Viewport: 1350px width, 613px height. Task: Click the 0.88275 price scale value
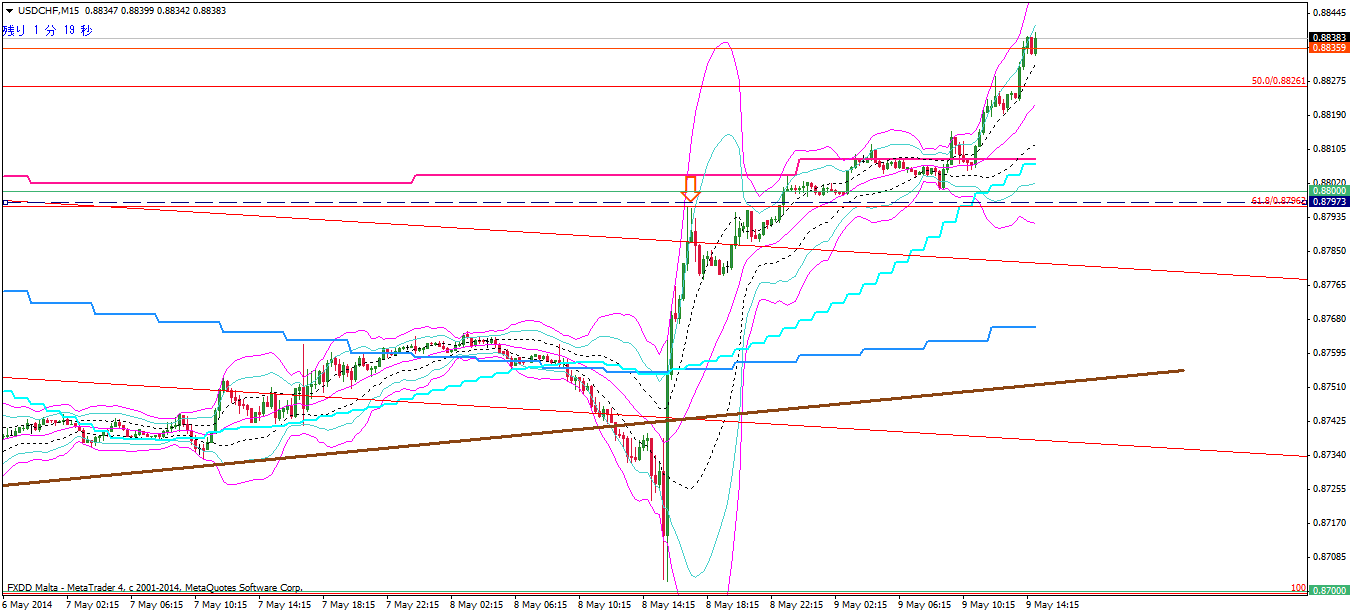pos(1328,81)
